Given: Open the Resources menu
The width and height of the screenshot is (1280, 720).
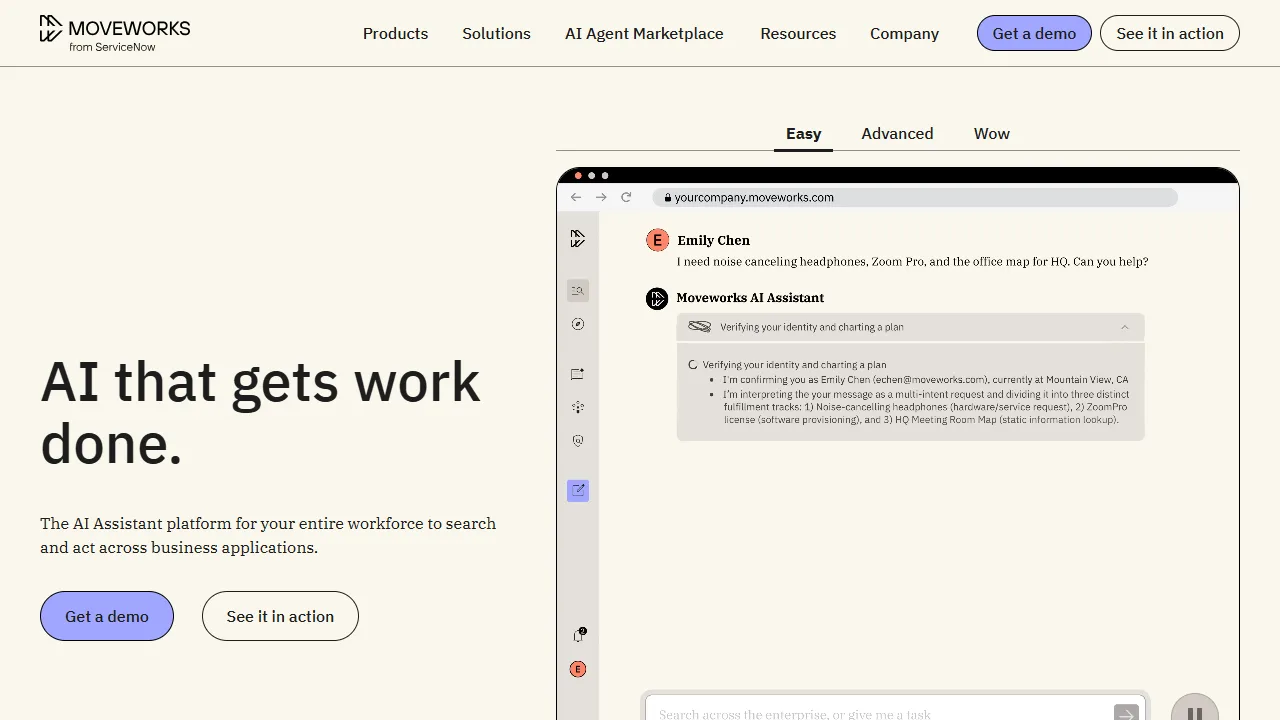Looking at the screenshot, I should click(x=798, y=33).
